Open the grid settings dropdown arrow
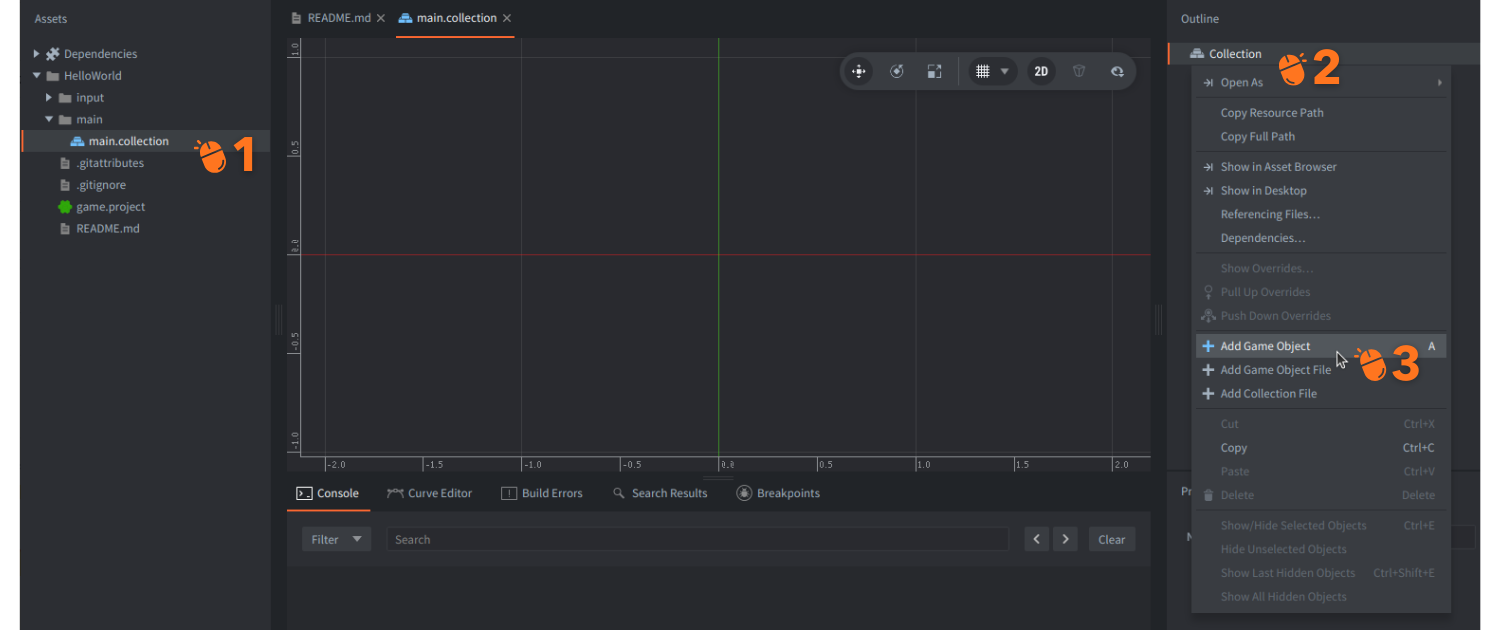 click(x=1005, y=71)
